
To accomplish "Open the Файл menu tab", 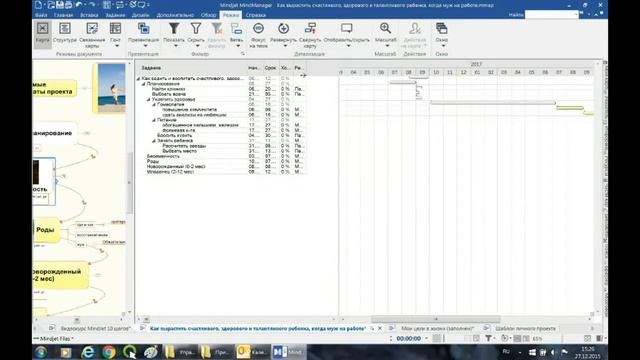I will (41, 15).
